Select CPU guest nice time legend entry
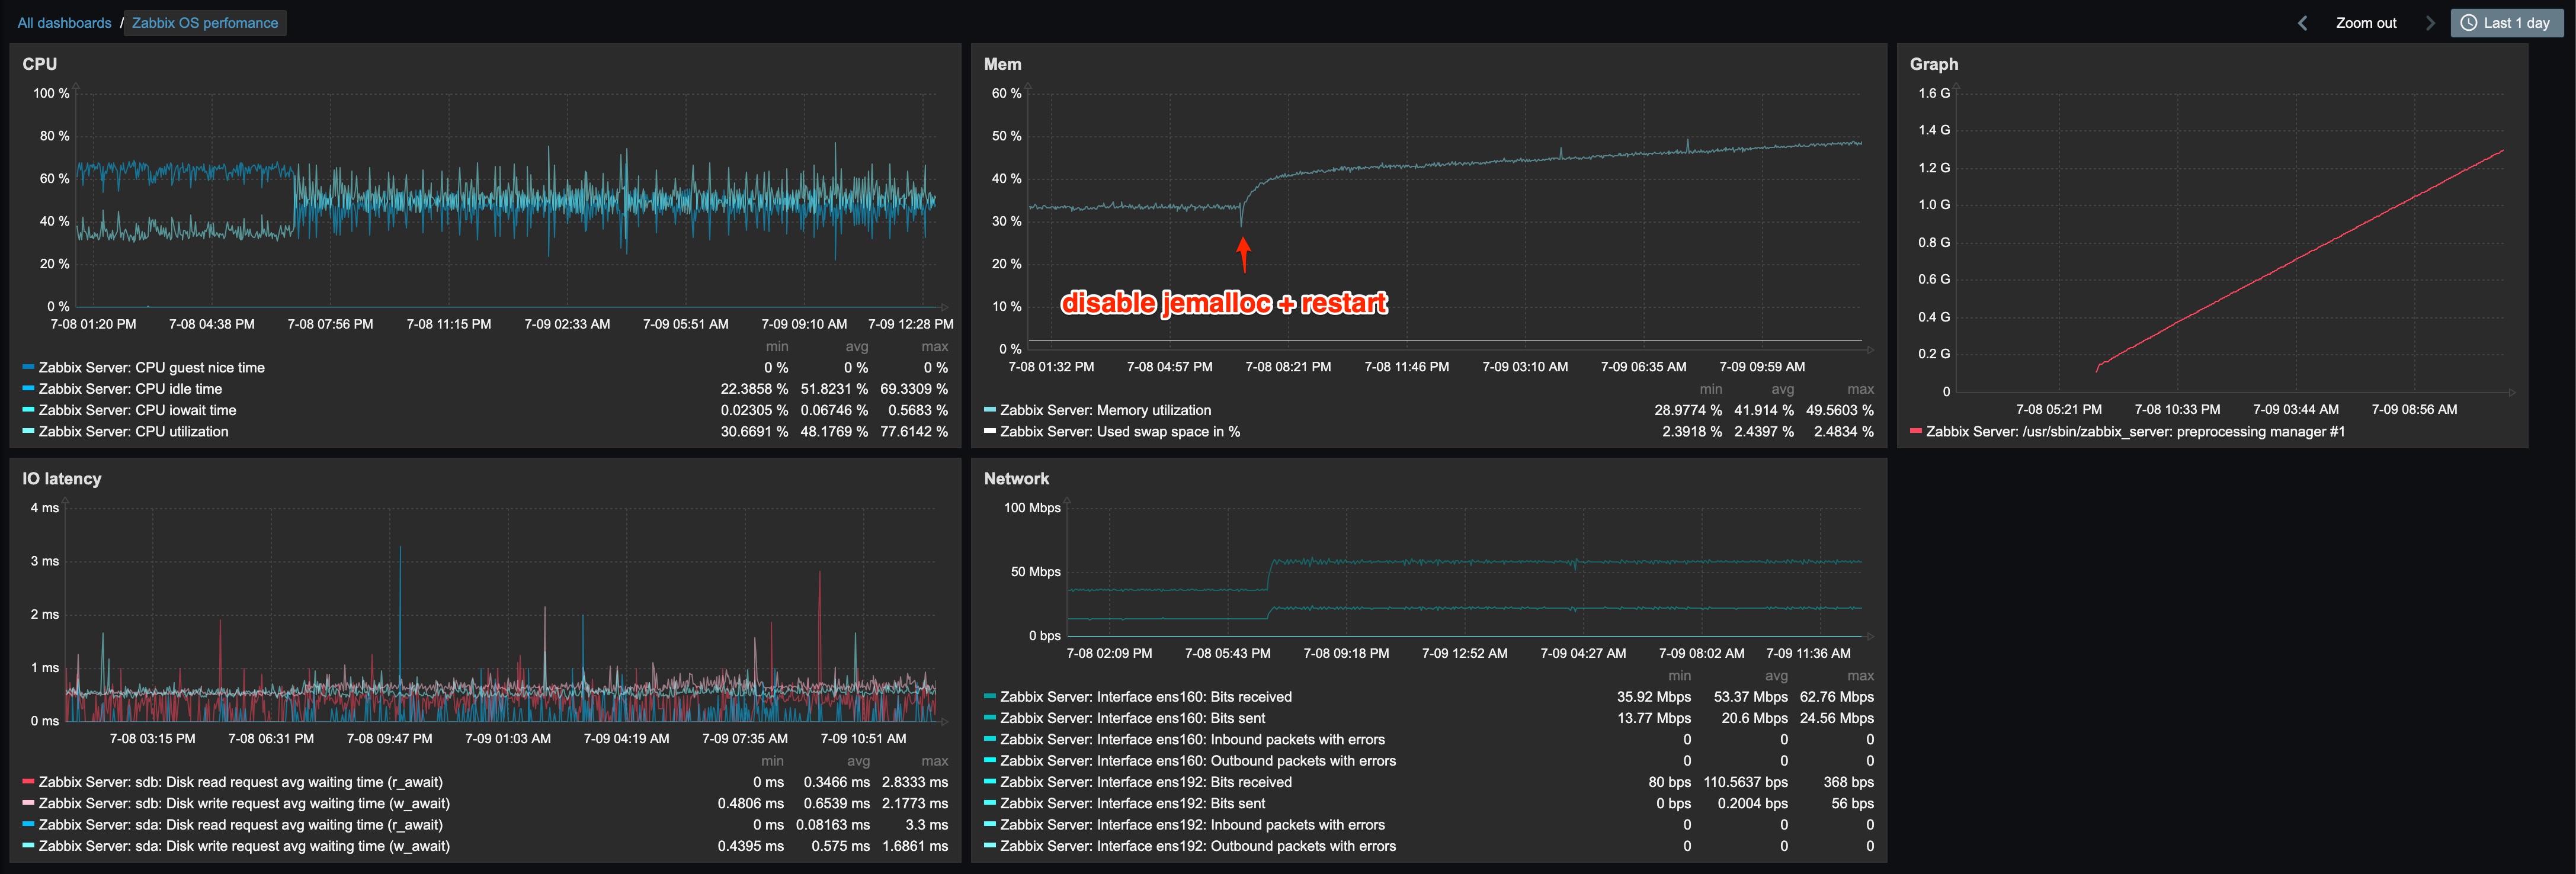 point(151,368)
